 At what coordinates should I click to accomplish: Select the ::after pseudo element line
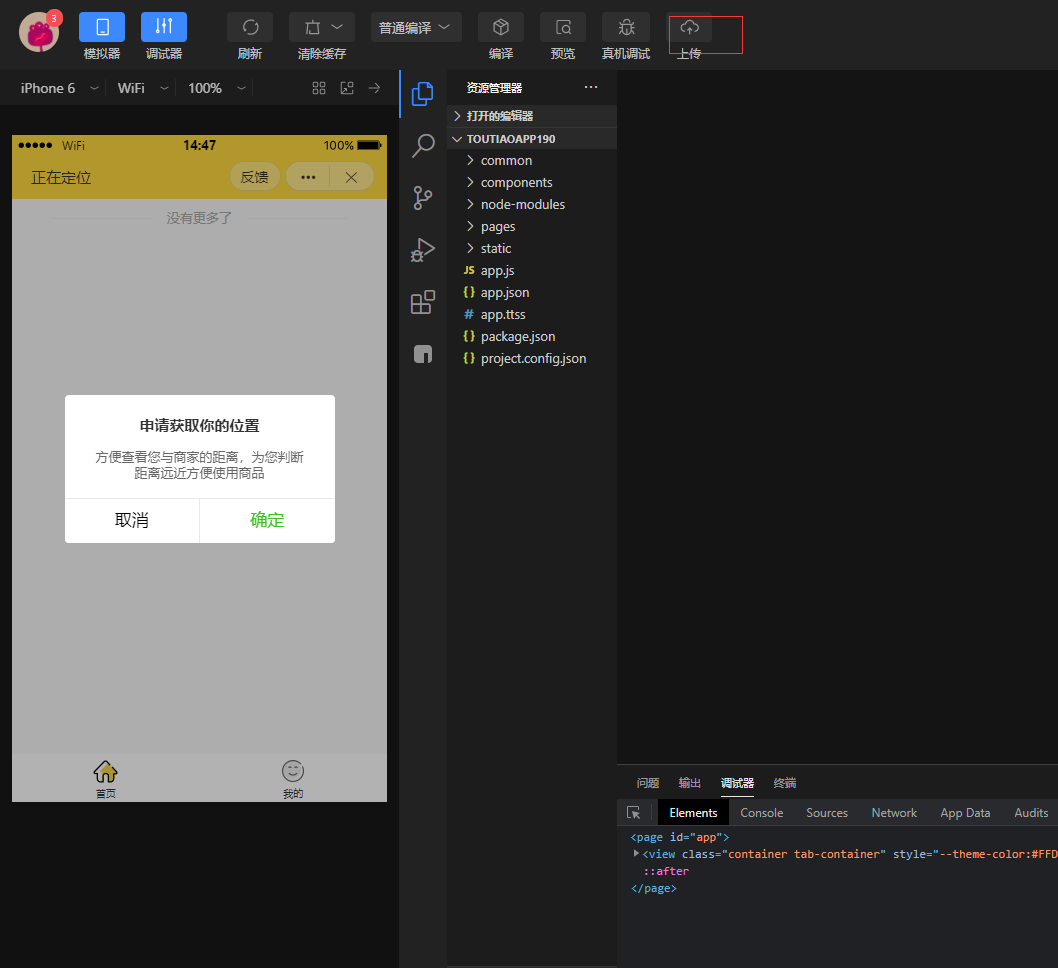666,872
